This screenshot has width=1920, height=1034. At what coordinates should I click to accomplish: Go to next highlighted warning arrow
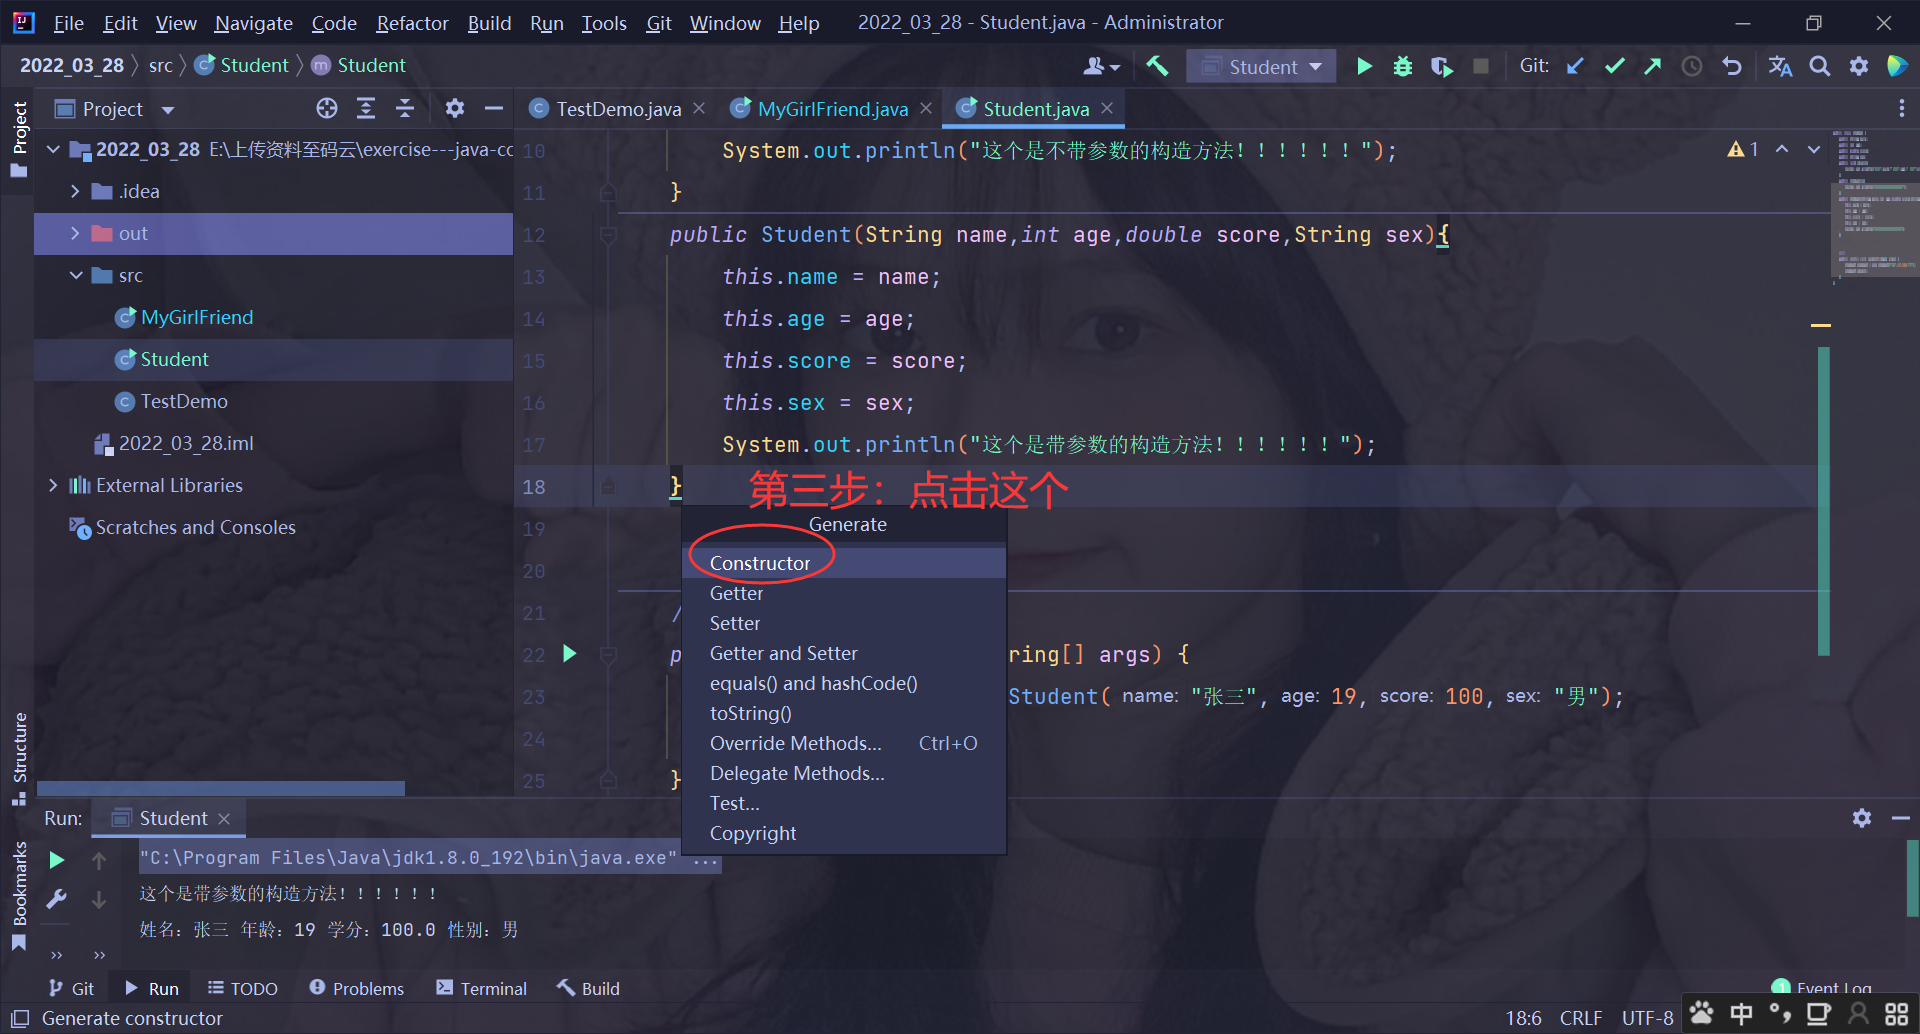(x=1814, y=149)
